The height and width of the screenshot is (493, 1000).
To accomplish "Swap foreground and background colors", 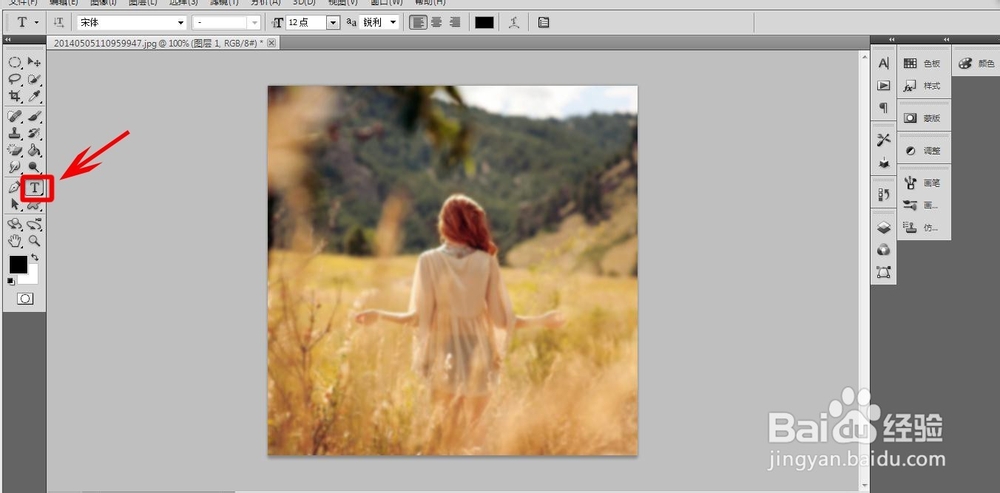I will [34, 257].
